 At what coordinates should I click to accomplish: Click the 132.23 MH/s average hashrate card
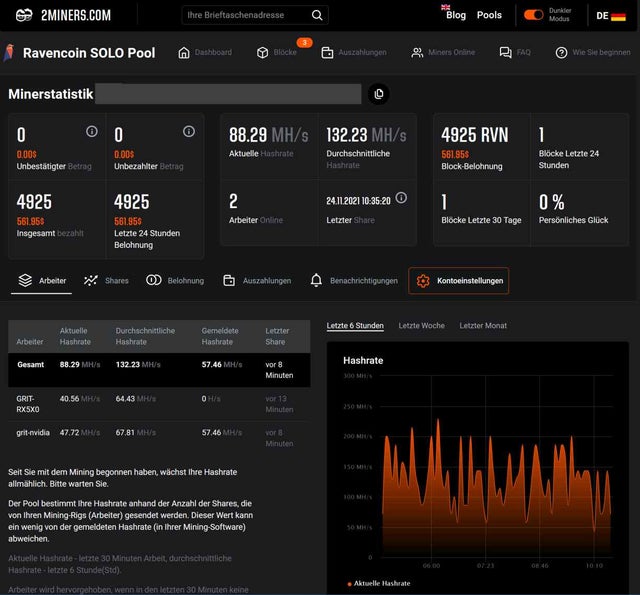click(367, 146)
